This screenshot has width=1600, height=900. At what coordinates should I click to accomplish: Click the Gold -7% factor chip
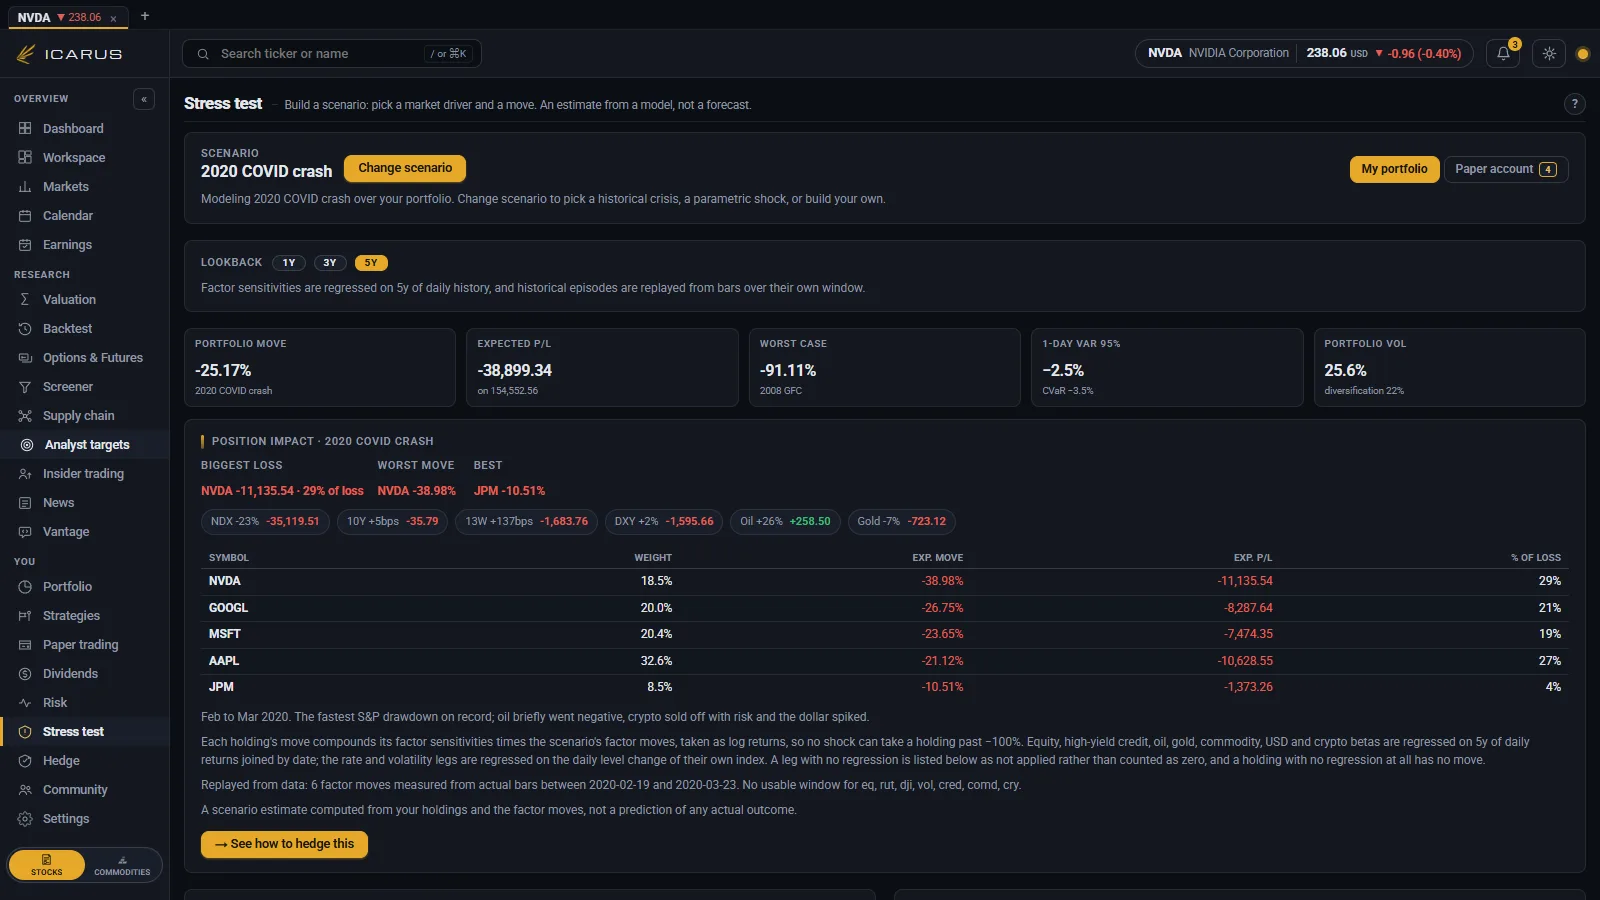point(901,521)
